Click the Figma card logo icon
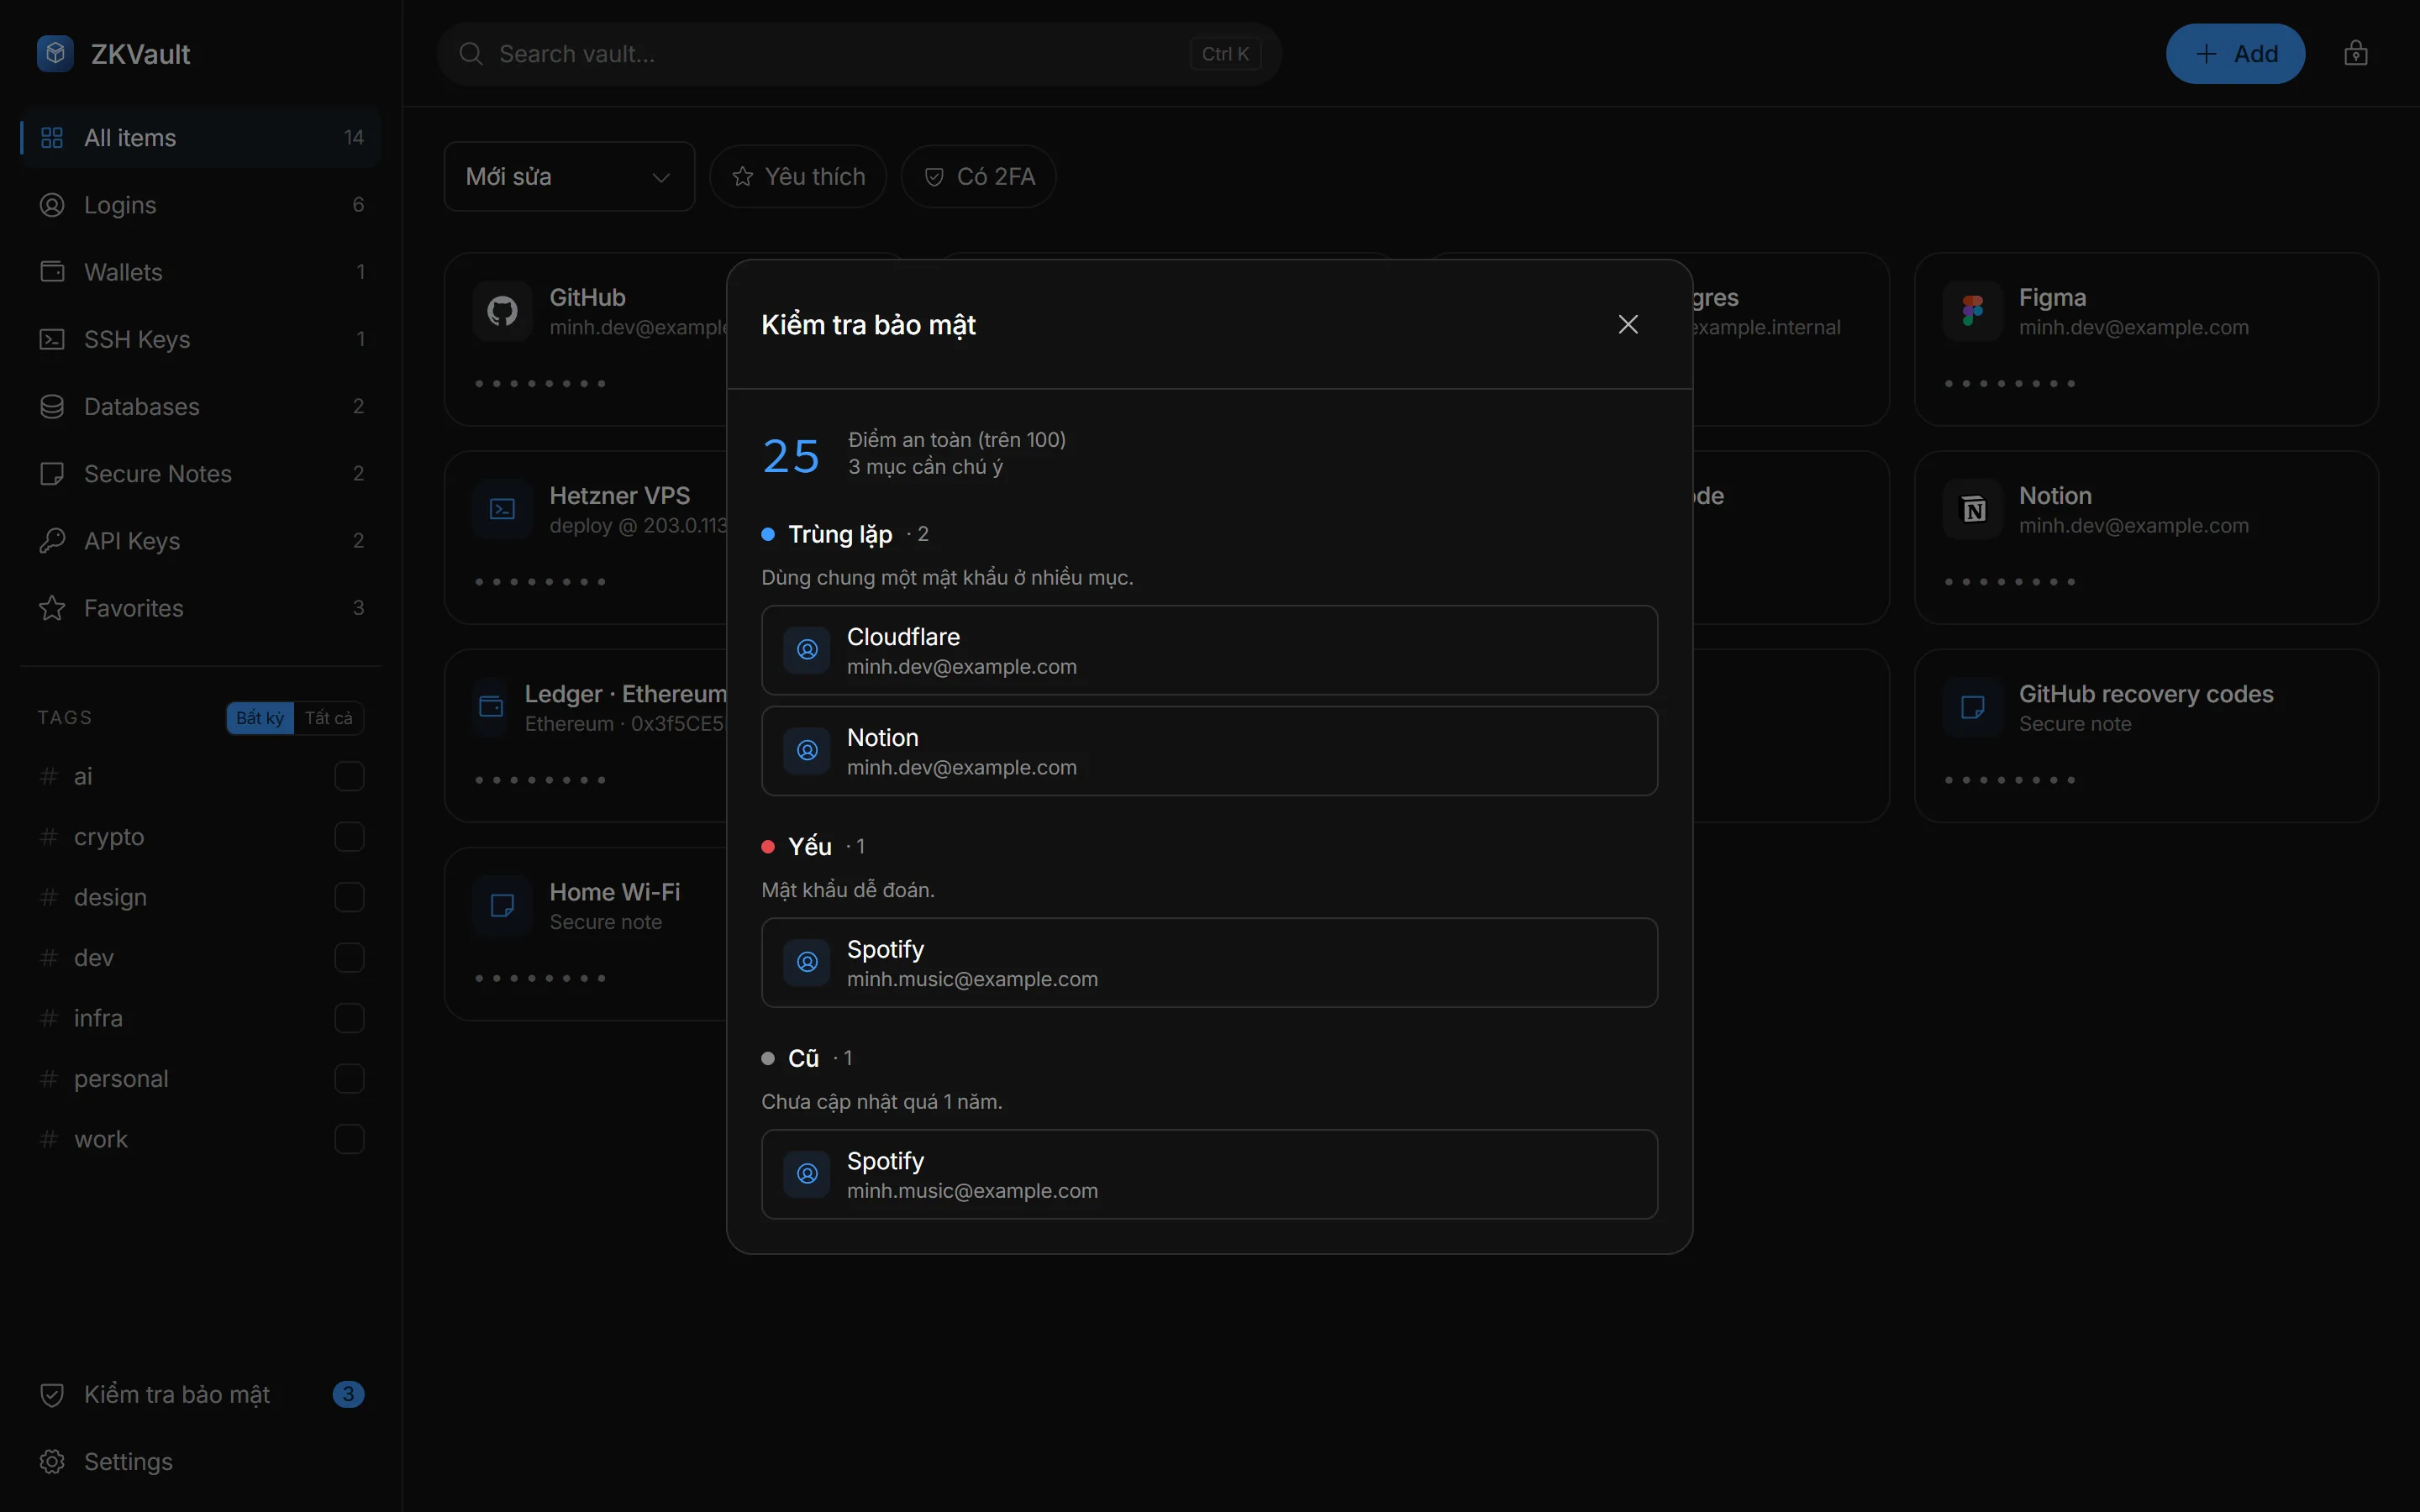The image size is (2420, 1512). point(1972,311)
